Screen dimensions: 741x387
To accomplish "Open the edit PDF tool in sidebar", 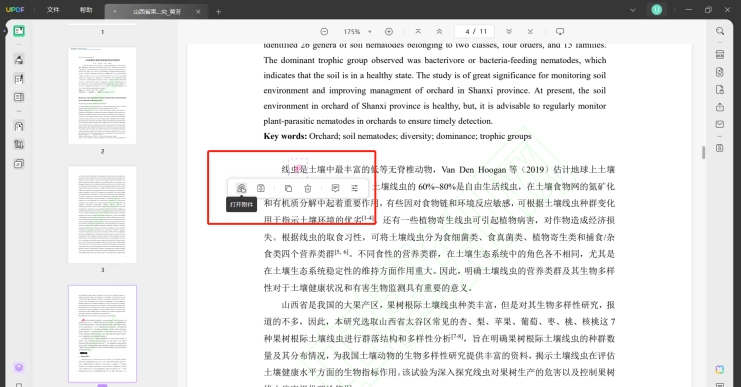I will click(19, 79).
